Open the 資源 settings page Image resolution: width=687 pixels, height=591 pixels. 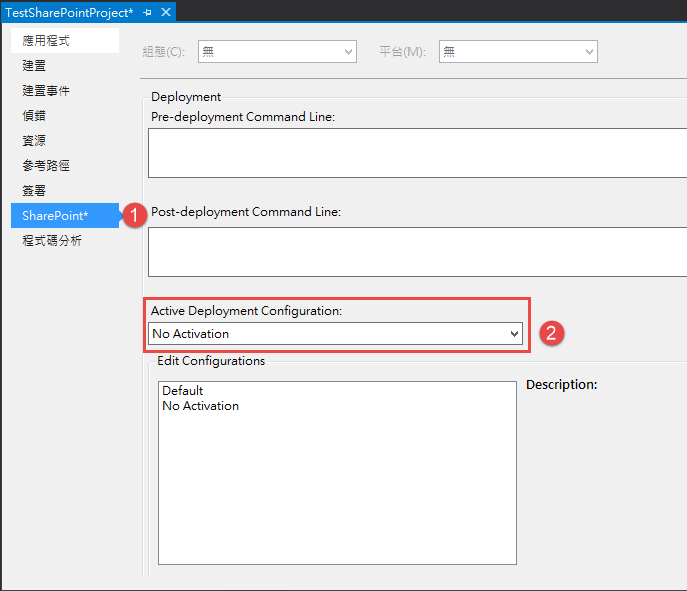[65, 141]
